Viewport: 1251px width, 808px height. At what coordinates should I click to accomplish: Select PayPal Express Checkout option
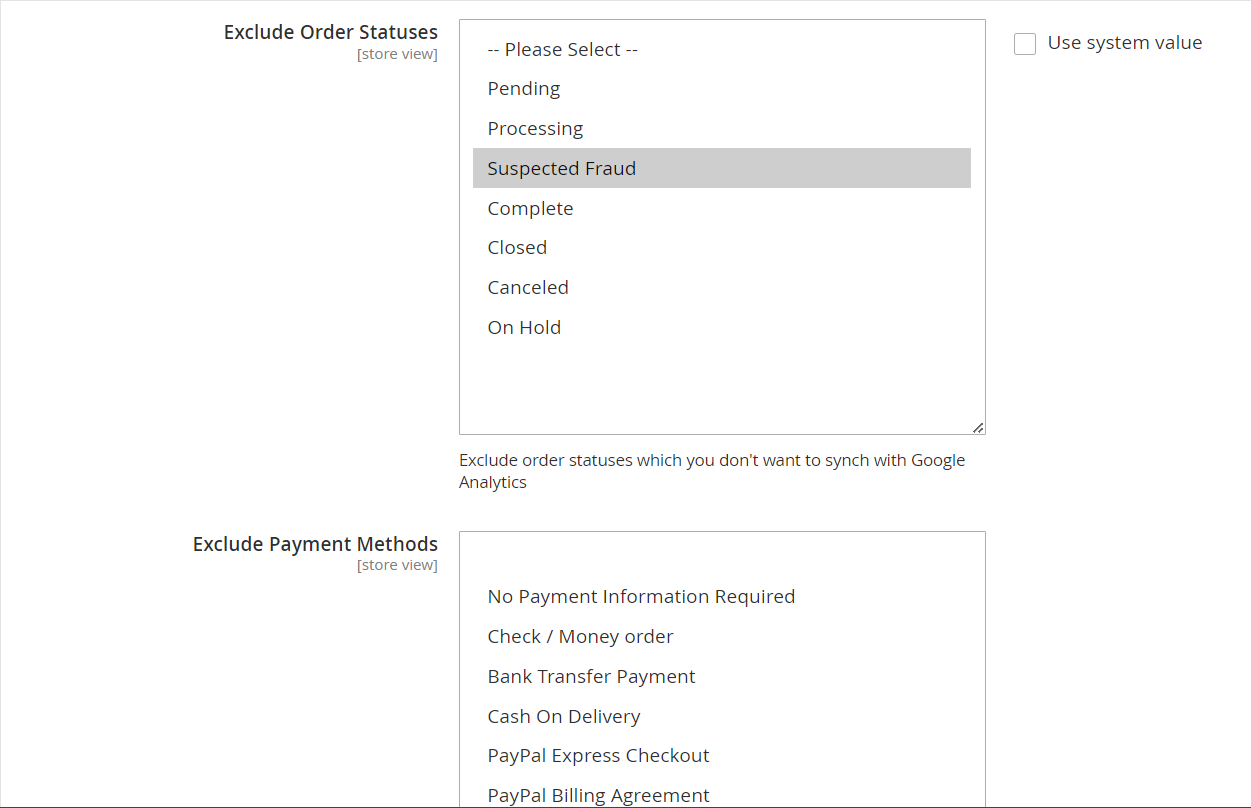coord(598,756)
